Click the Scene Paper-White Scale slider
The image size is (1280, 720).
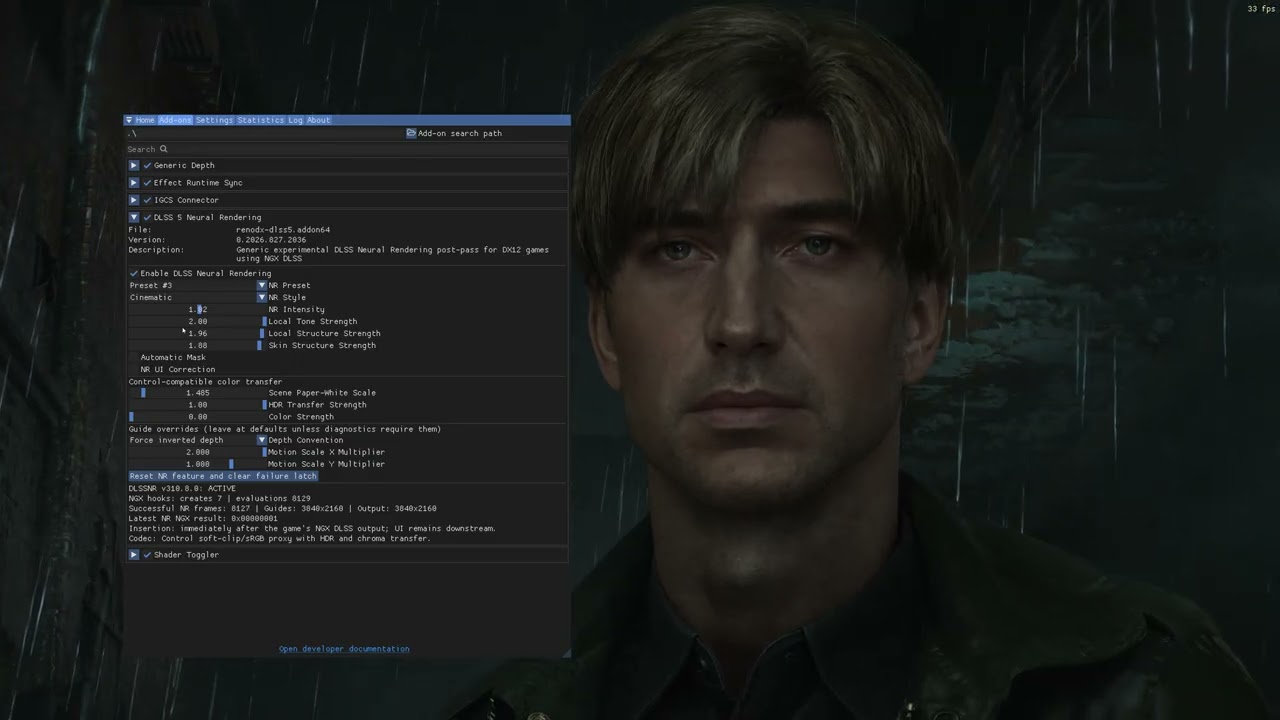197,393
